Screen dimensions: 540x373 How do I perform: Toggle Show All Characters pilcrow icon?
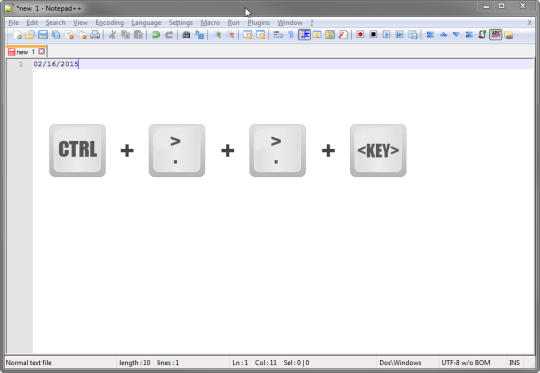tap(291, 35)
